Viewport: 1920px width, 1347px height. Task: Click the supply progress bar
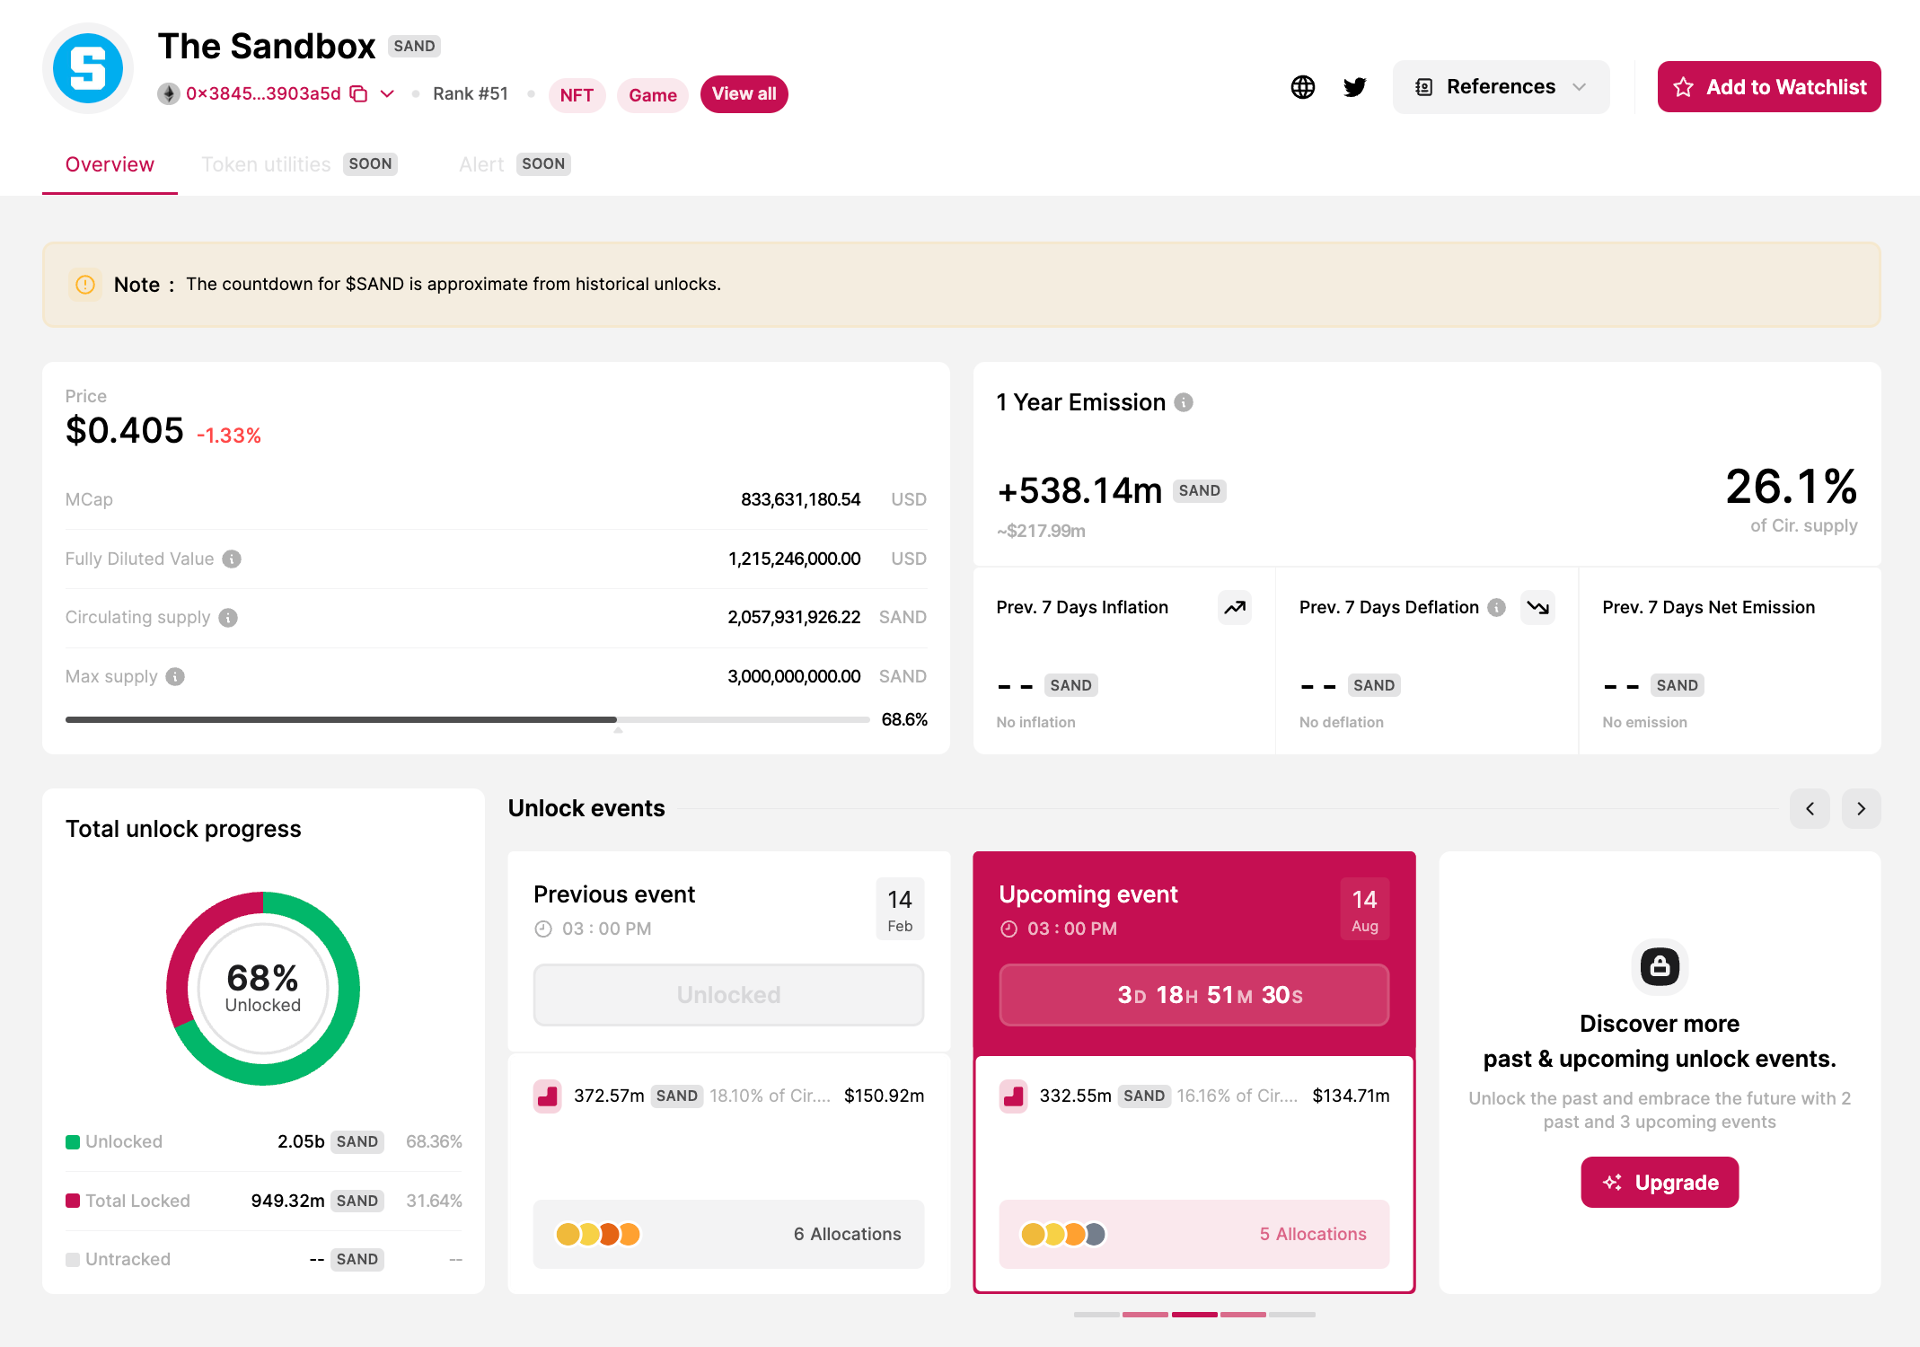[x=467, y=719]
